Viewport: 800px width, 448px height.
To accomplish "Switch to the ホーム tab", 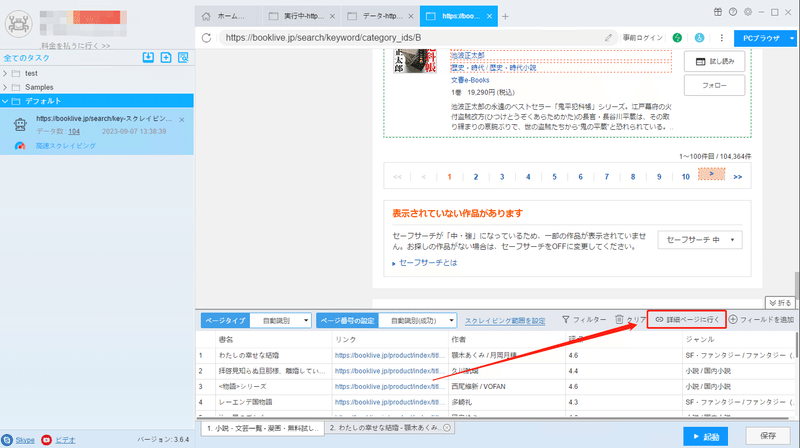I will [229, 16].
